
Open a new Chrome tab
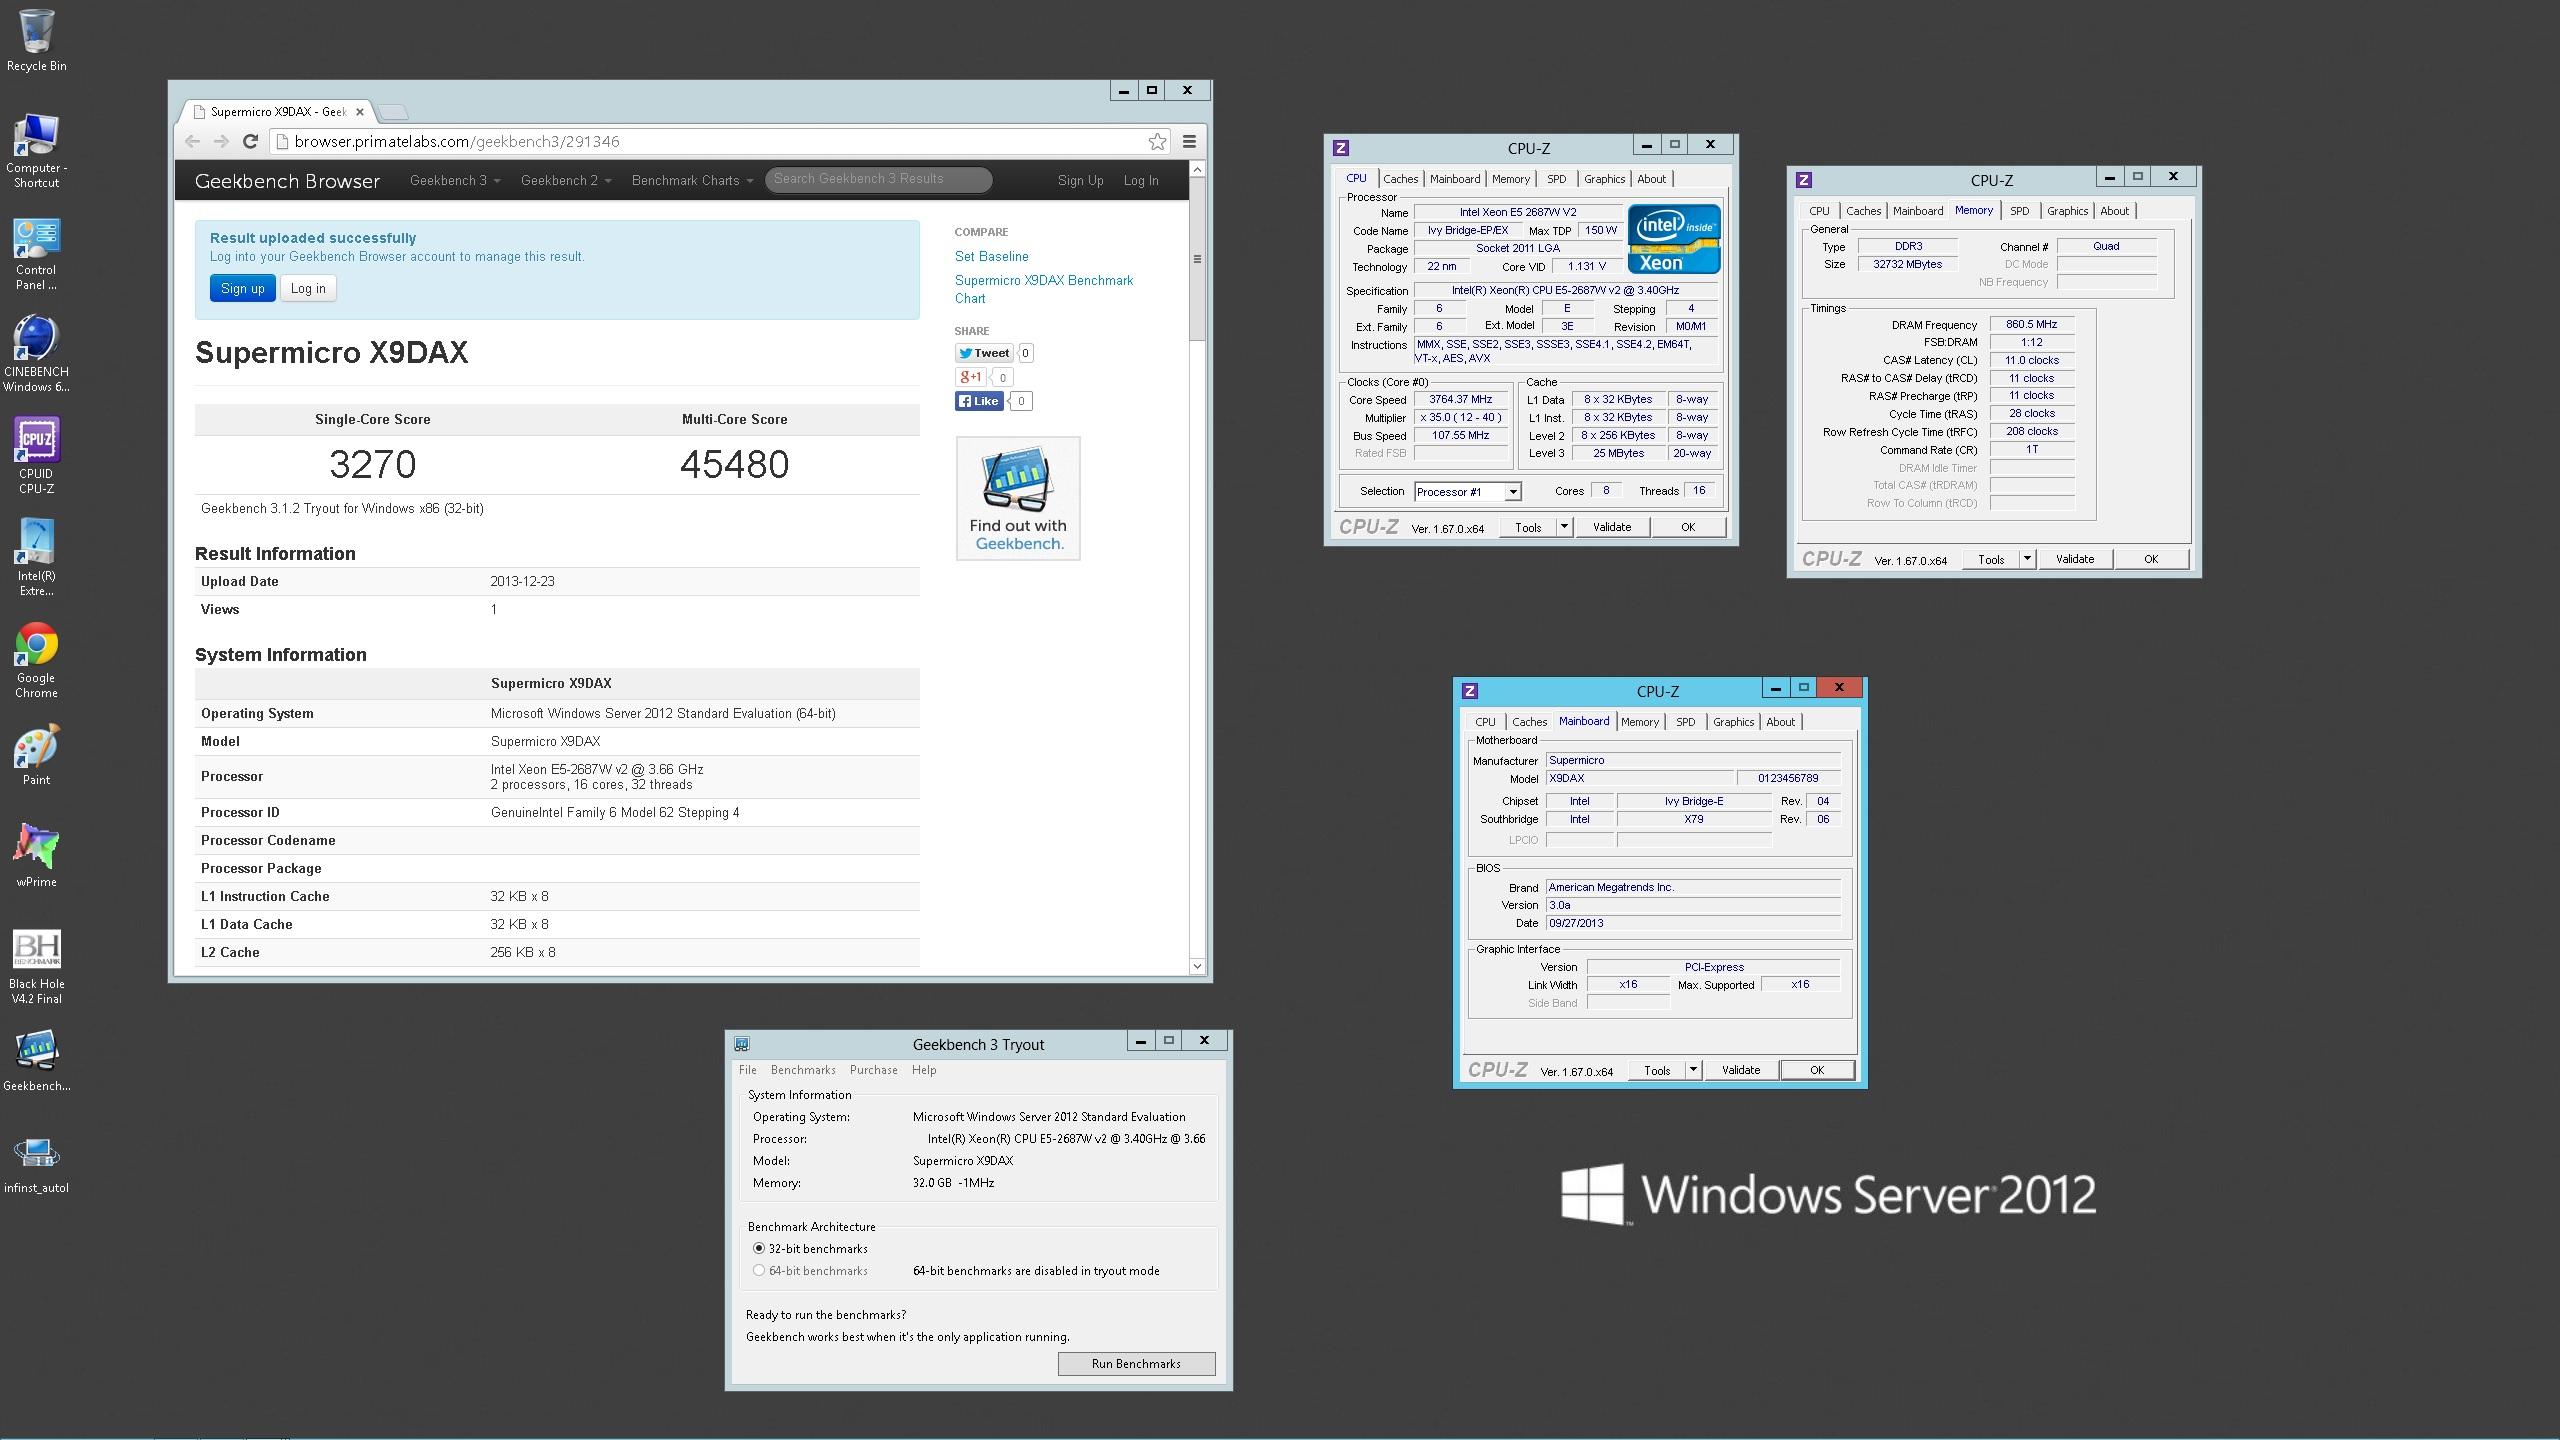pyautogui.click(x=394, y=112)
